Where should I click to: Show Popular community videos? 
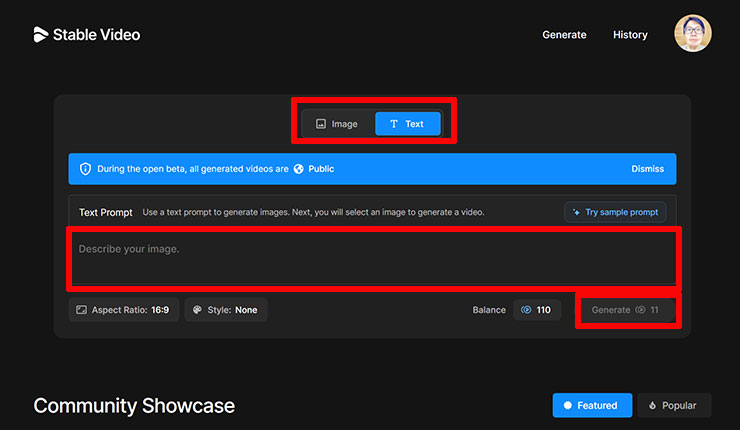click(x=673, y=405)
